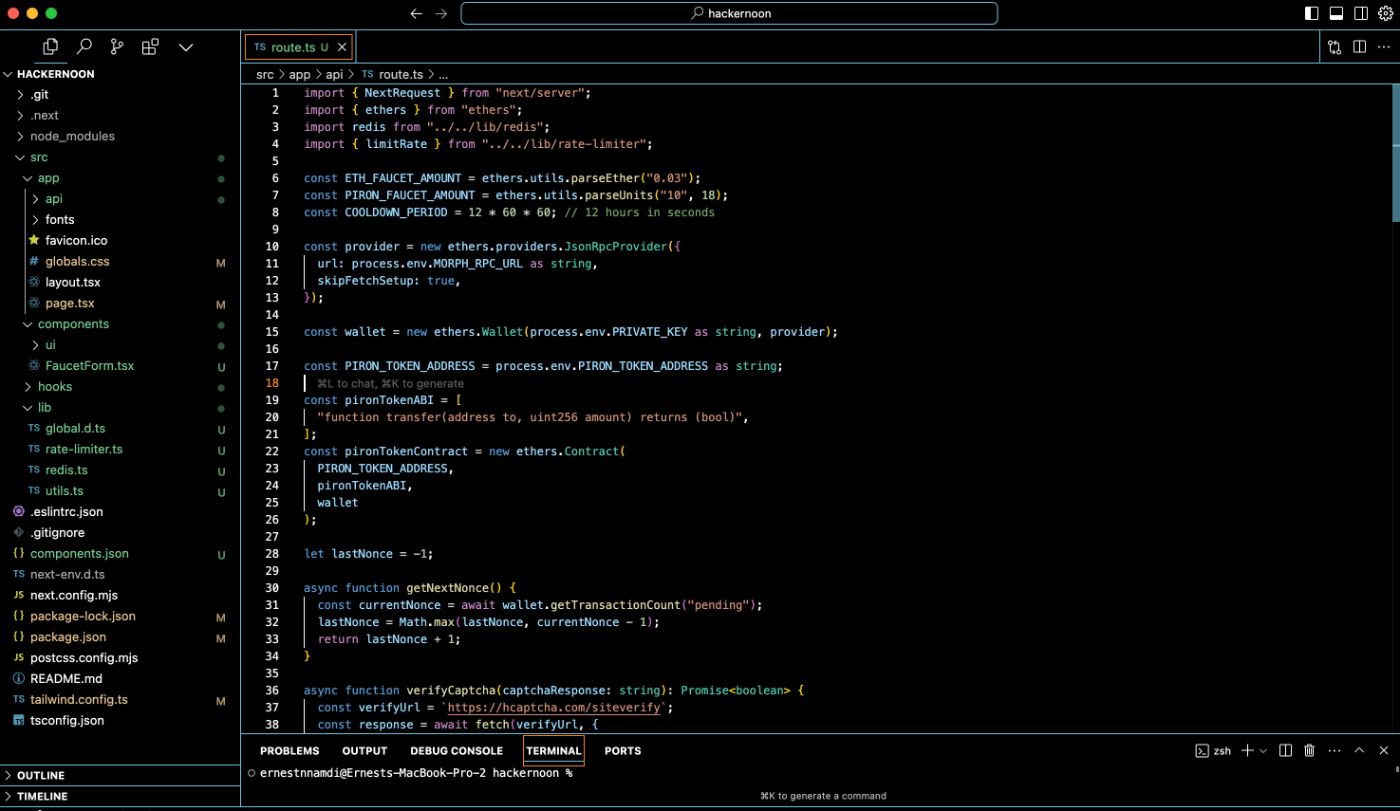Click 'app' in the breadcrumb
This screenshot has width=1400, height=811.
(x=300, y=75)
